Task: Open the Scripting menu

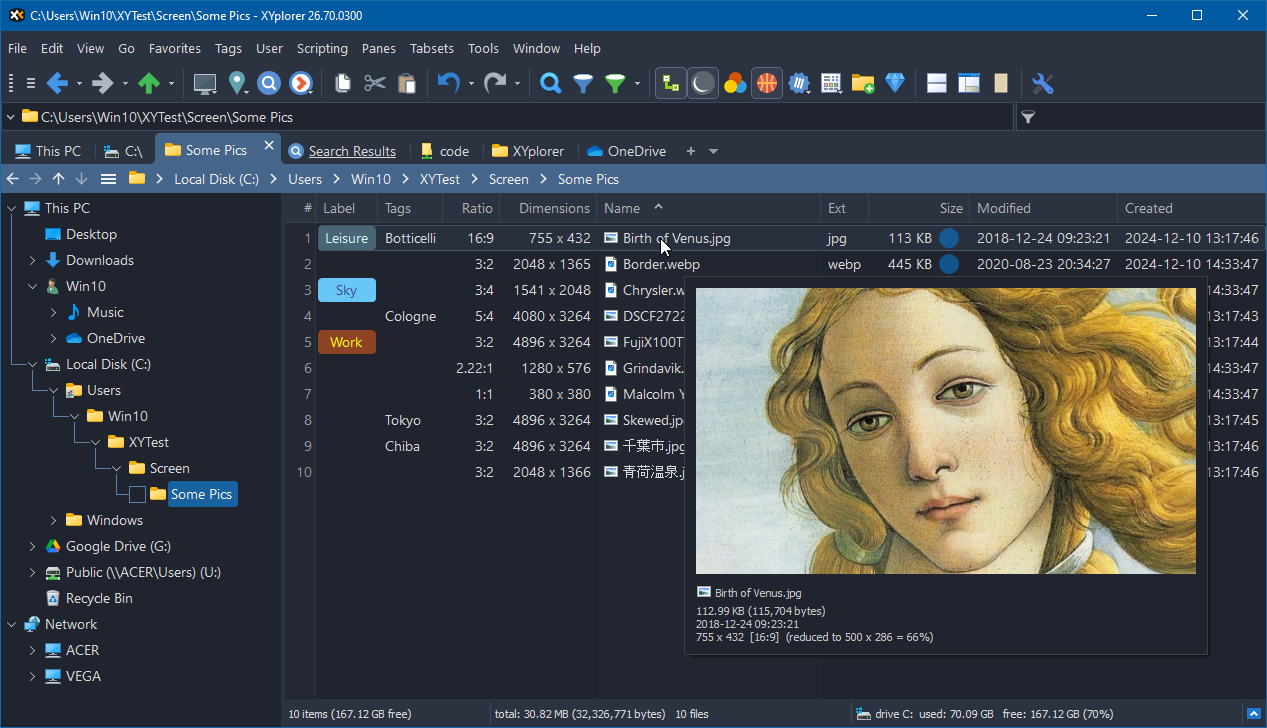Action: click(322, 48)
